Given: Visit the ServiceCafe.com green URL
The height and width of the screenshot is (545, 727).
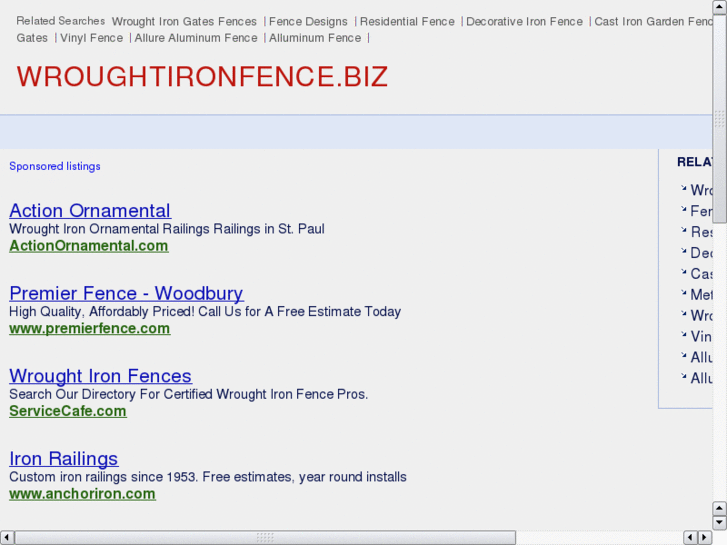Looking at the screenshot, I should (68, 411).
